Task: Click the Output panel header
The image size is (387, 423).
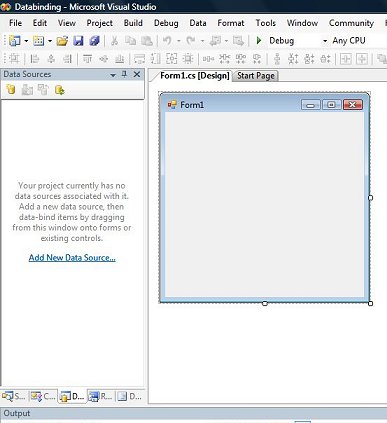Action: [193, 413]
